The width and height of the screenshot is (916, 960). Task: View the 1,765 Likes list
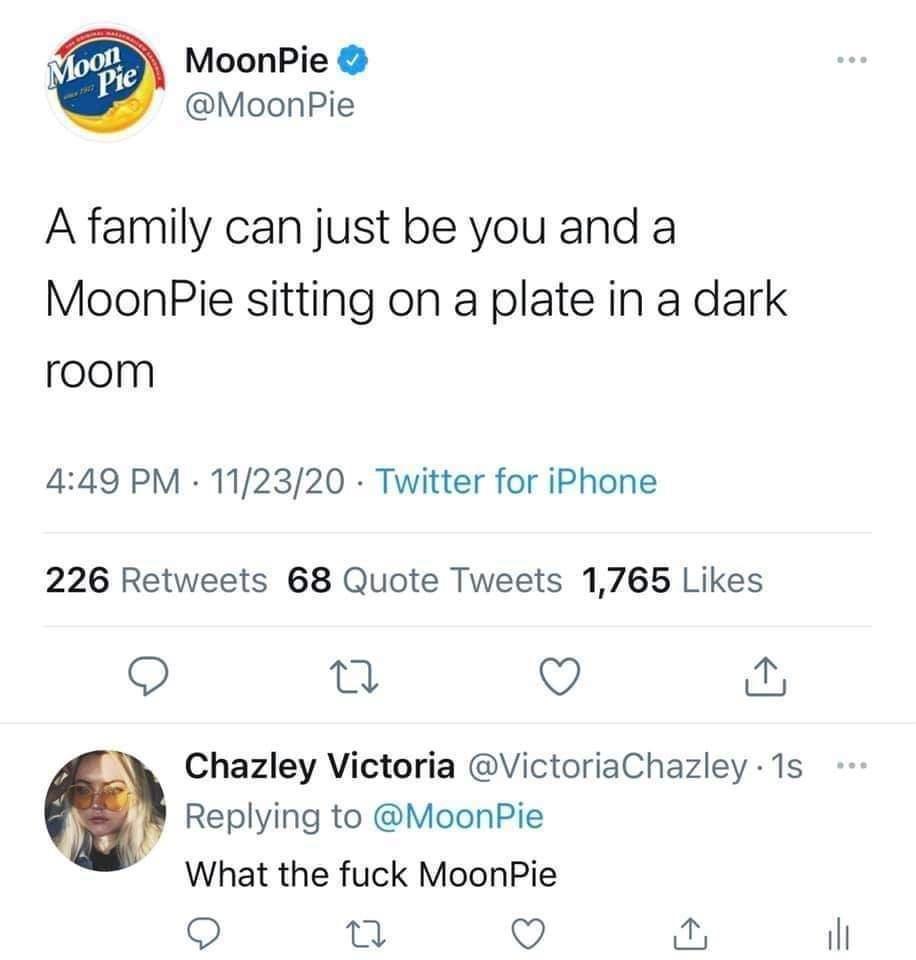point(672,579)
